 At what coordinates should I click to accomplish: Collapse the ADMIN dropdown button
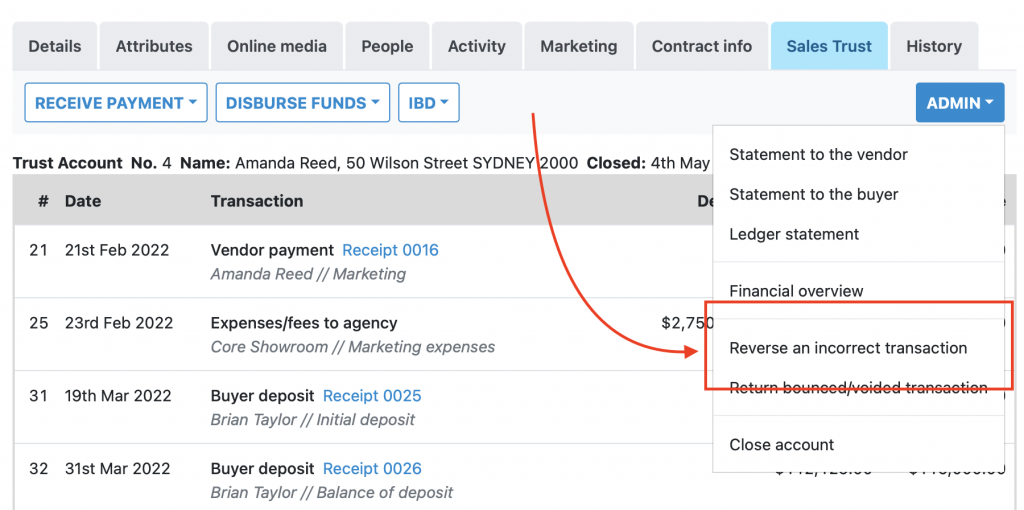[959, 103]
